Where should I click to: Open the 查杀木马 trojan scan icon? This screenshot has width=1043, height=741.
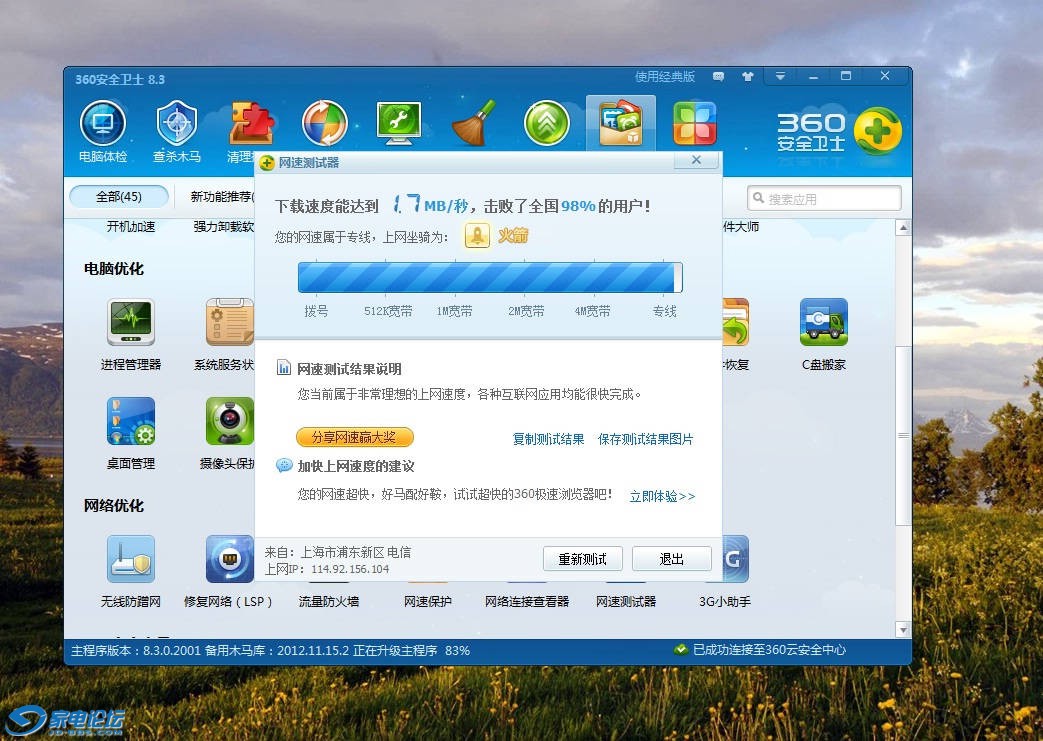177,124
